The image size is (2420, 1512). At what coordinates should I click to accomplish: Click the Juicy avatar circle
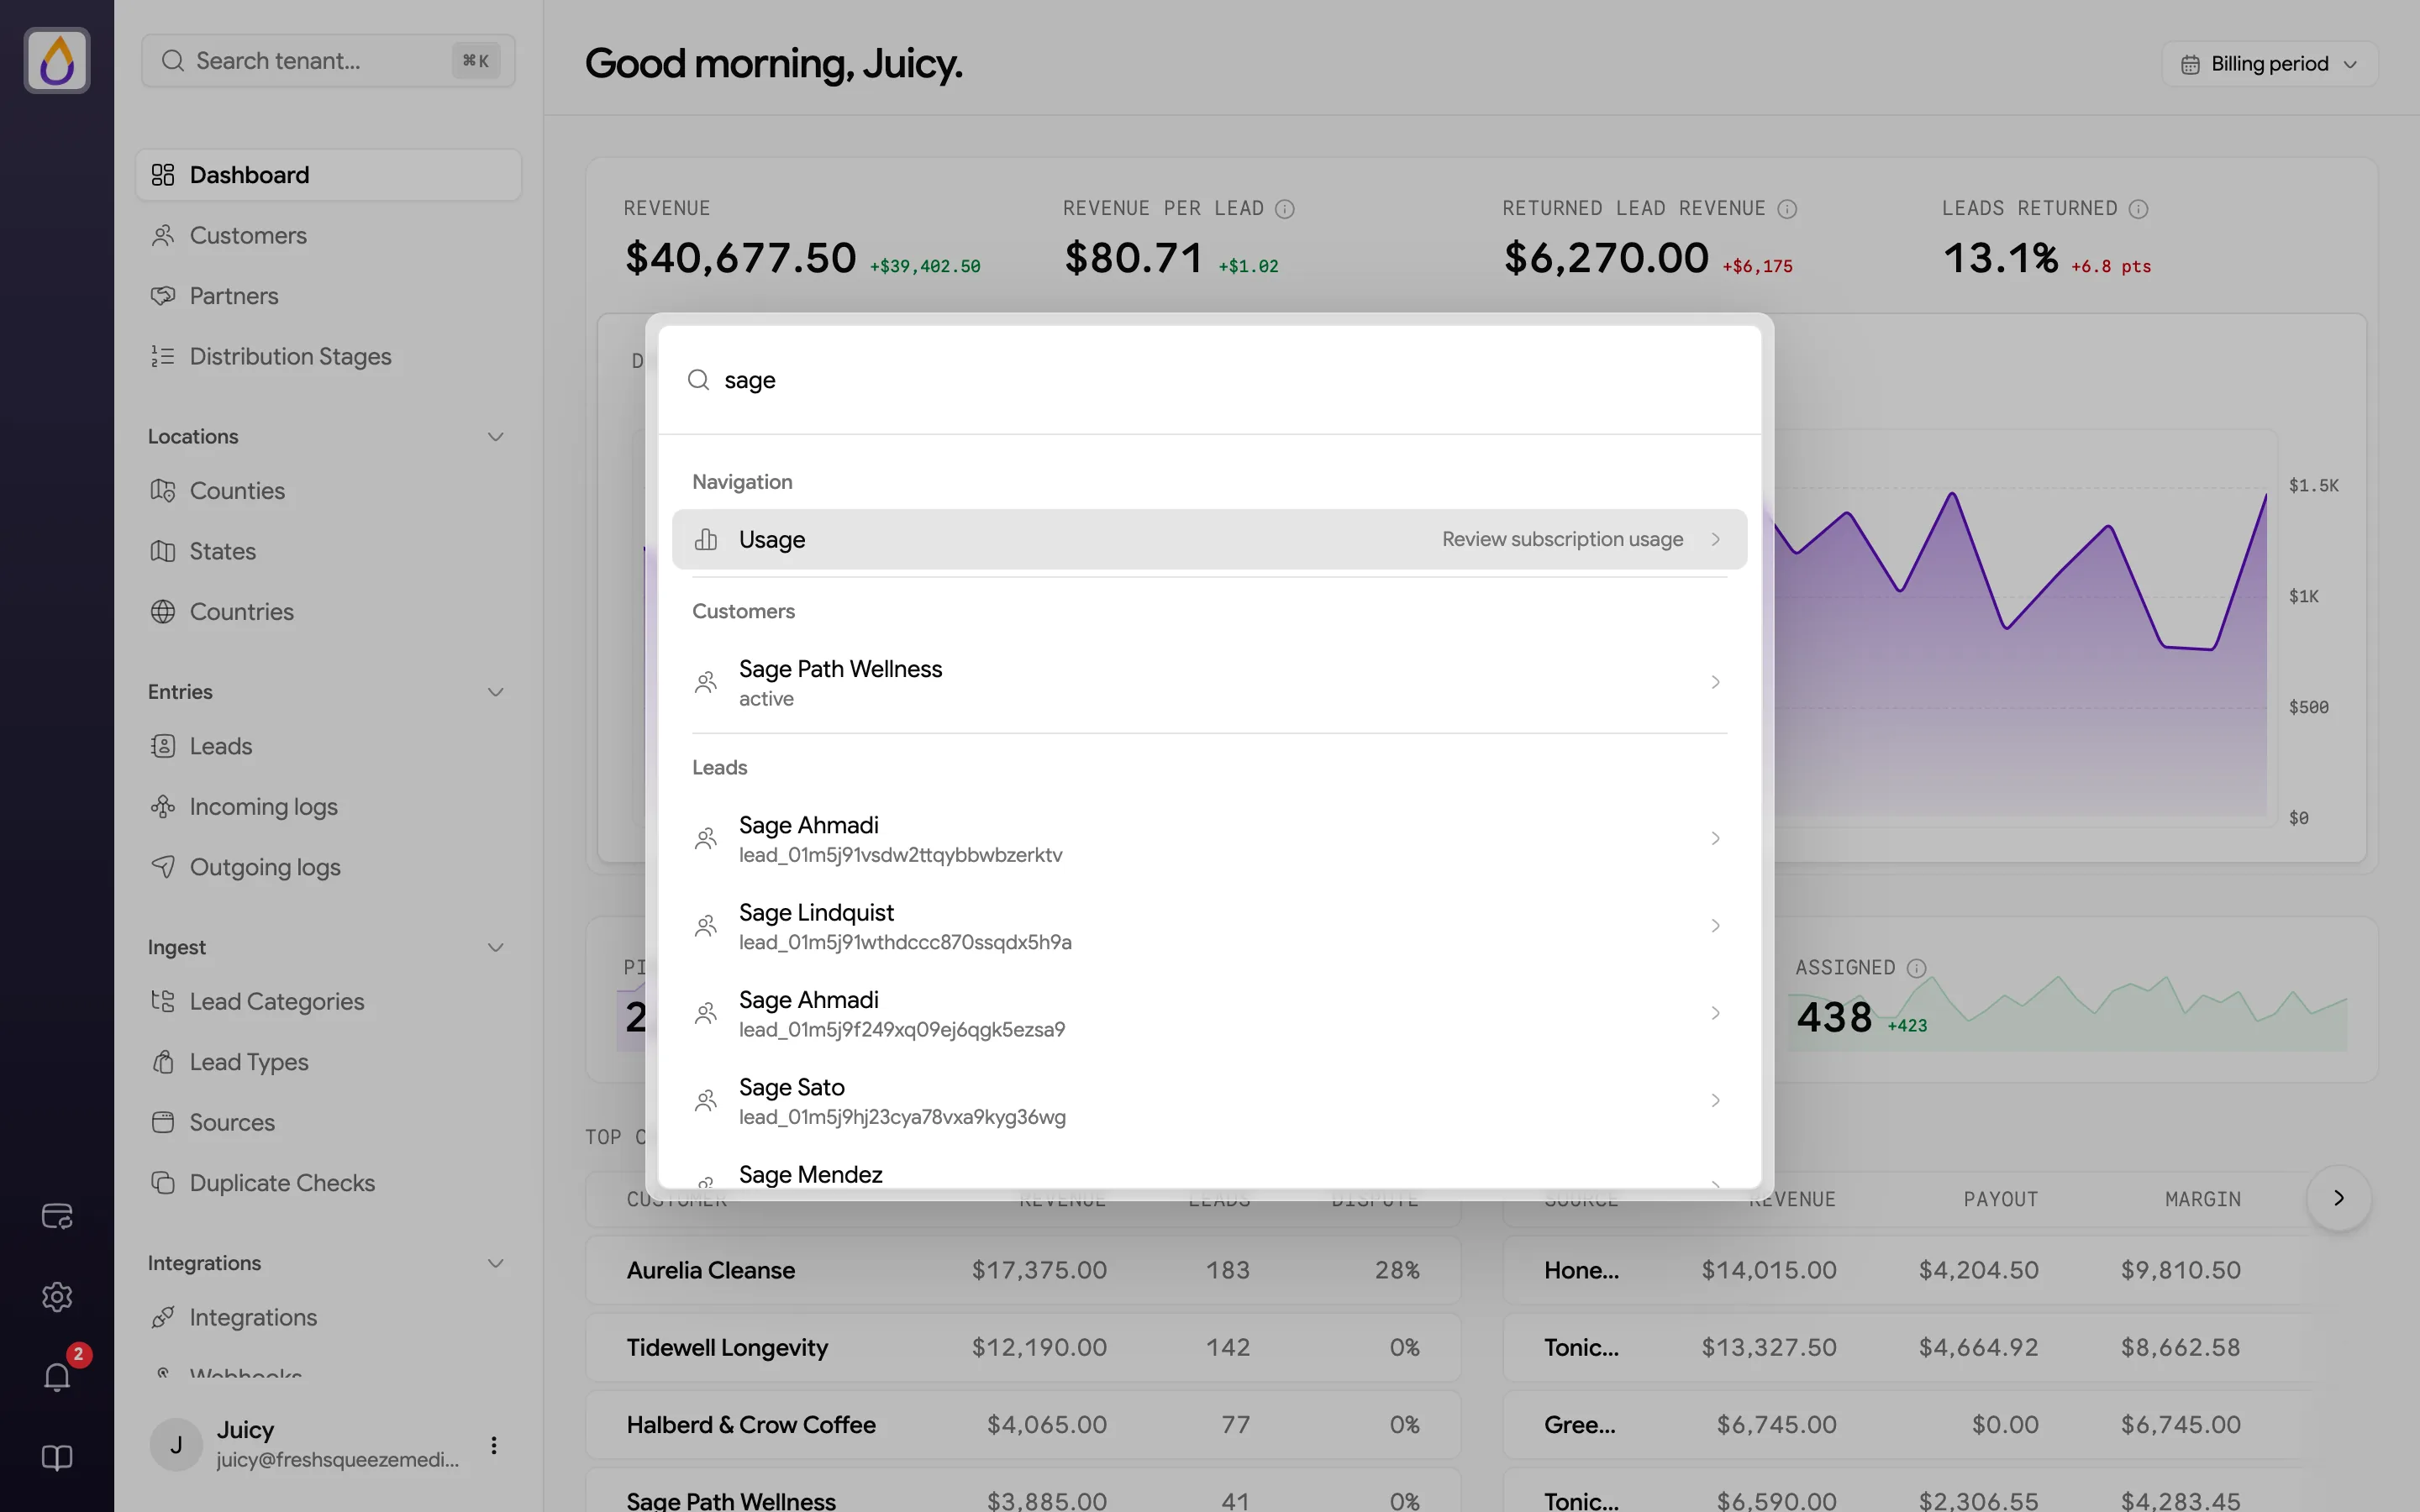(x=176, y=1445)
